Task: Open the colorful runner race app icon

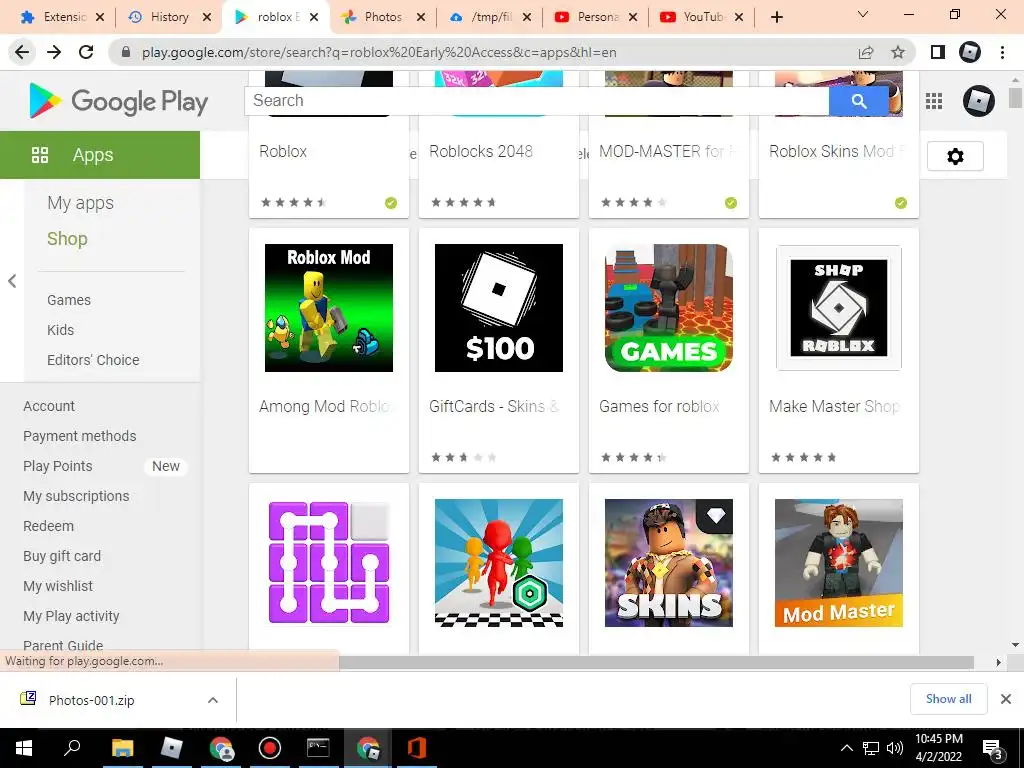Action: click(x=498, y=563)
